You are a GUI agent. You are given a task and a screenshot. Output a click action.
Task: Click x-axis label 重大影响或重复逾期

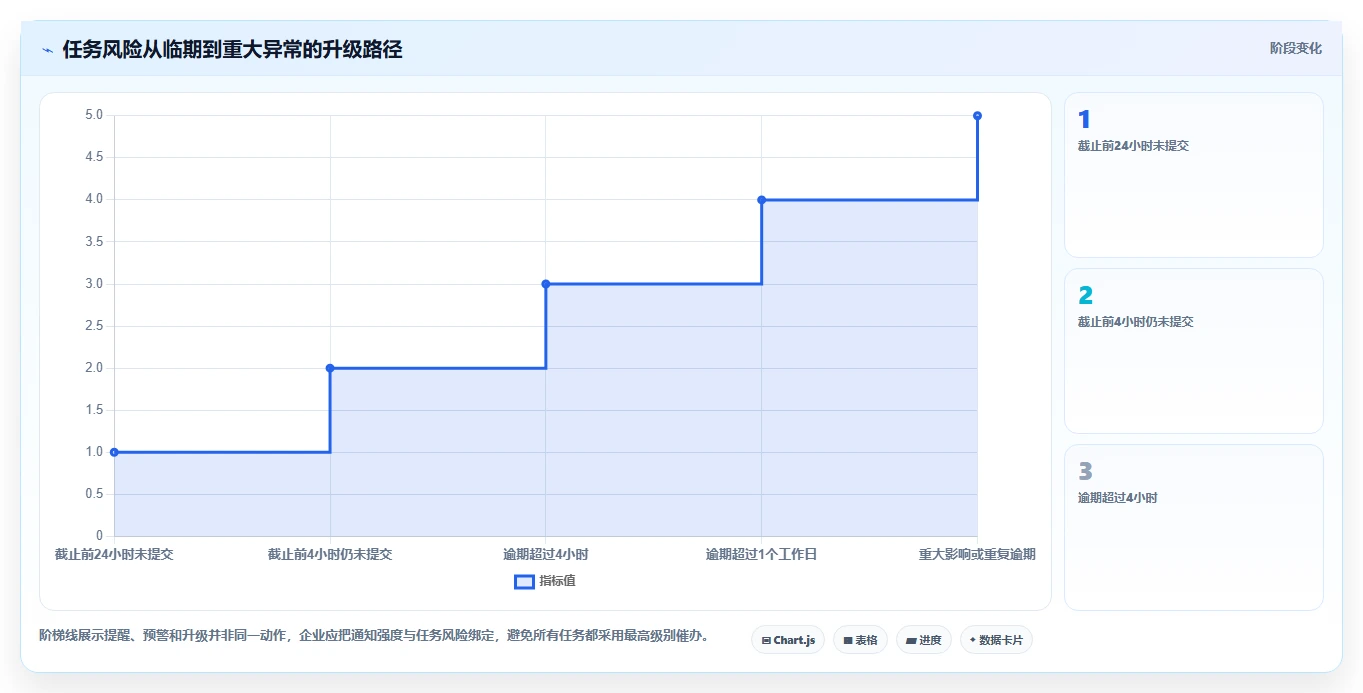pos(977,554)
